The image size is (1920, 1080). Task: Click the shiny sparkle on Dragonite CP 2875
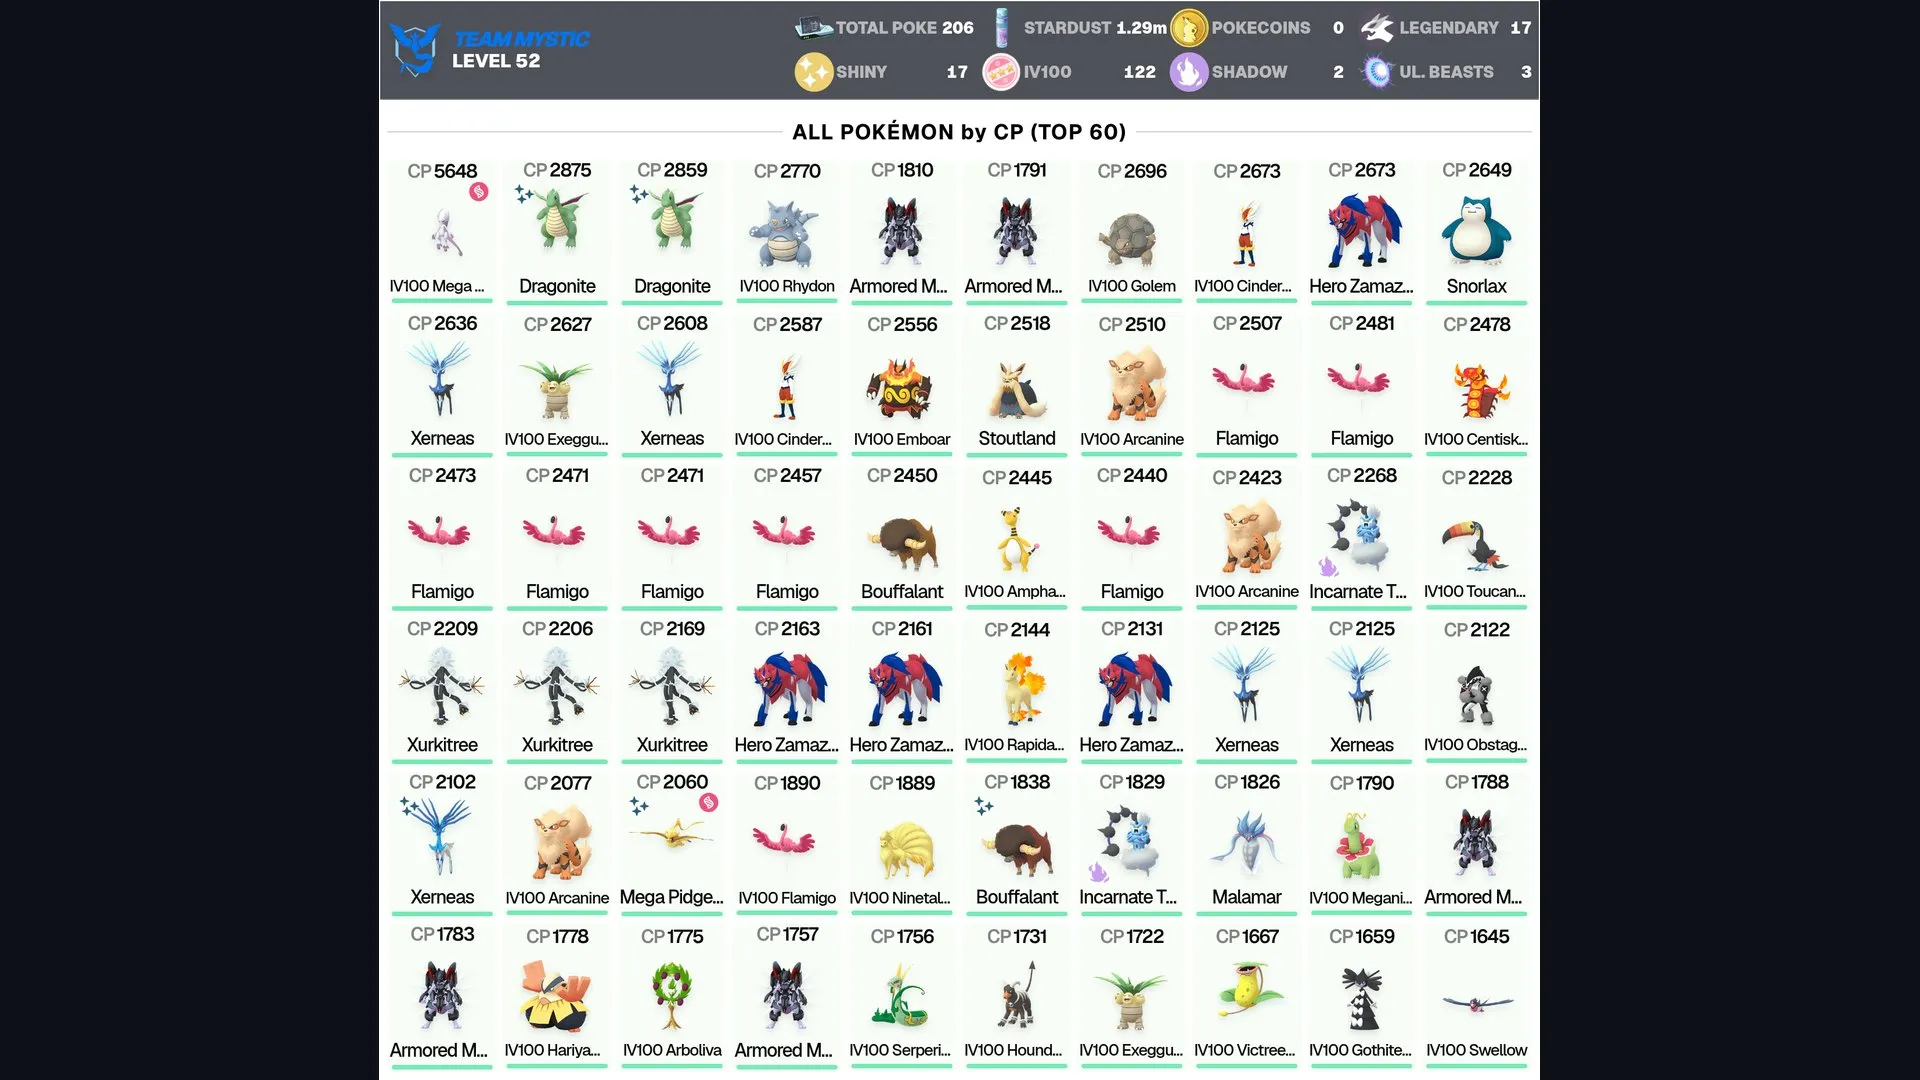coord(524,194)
